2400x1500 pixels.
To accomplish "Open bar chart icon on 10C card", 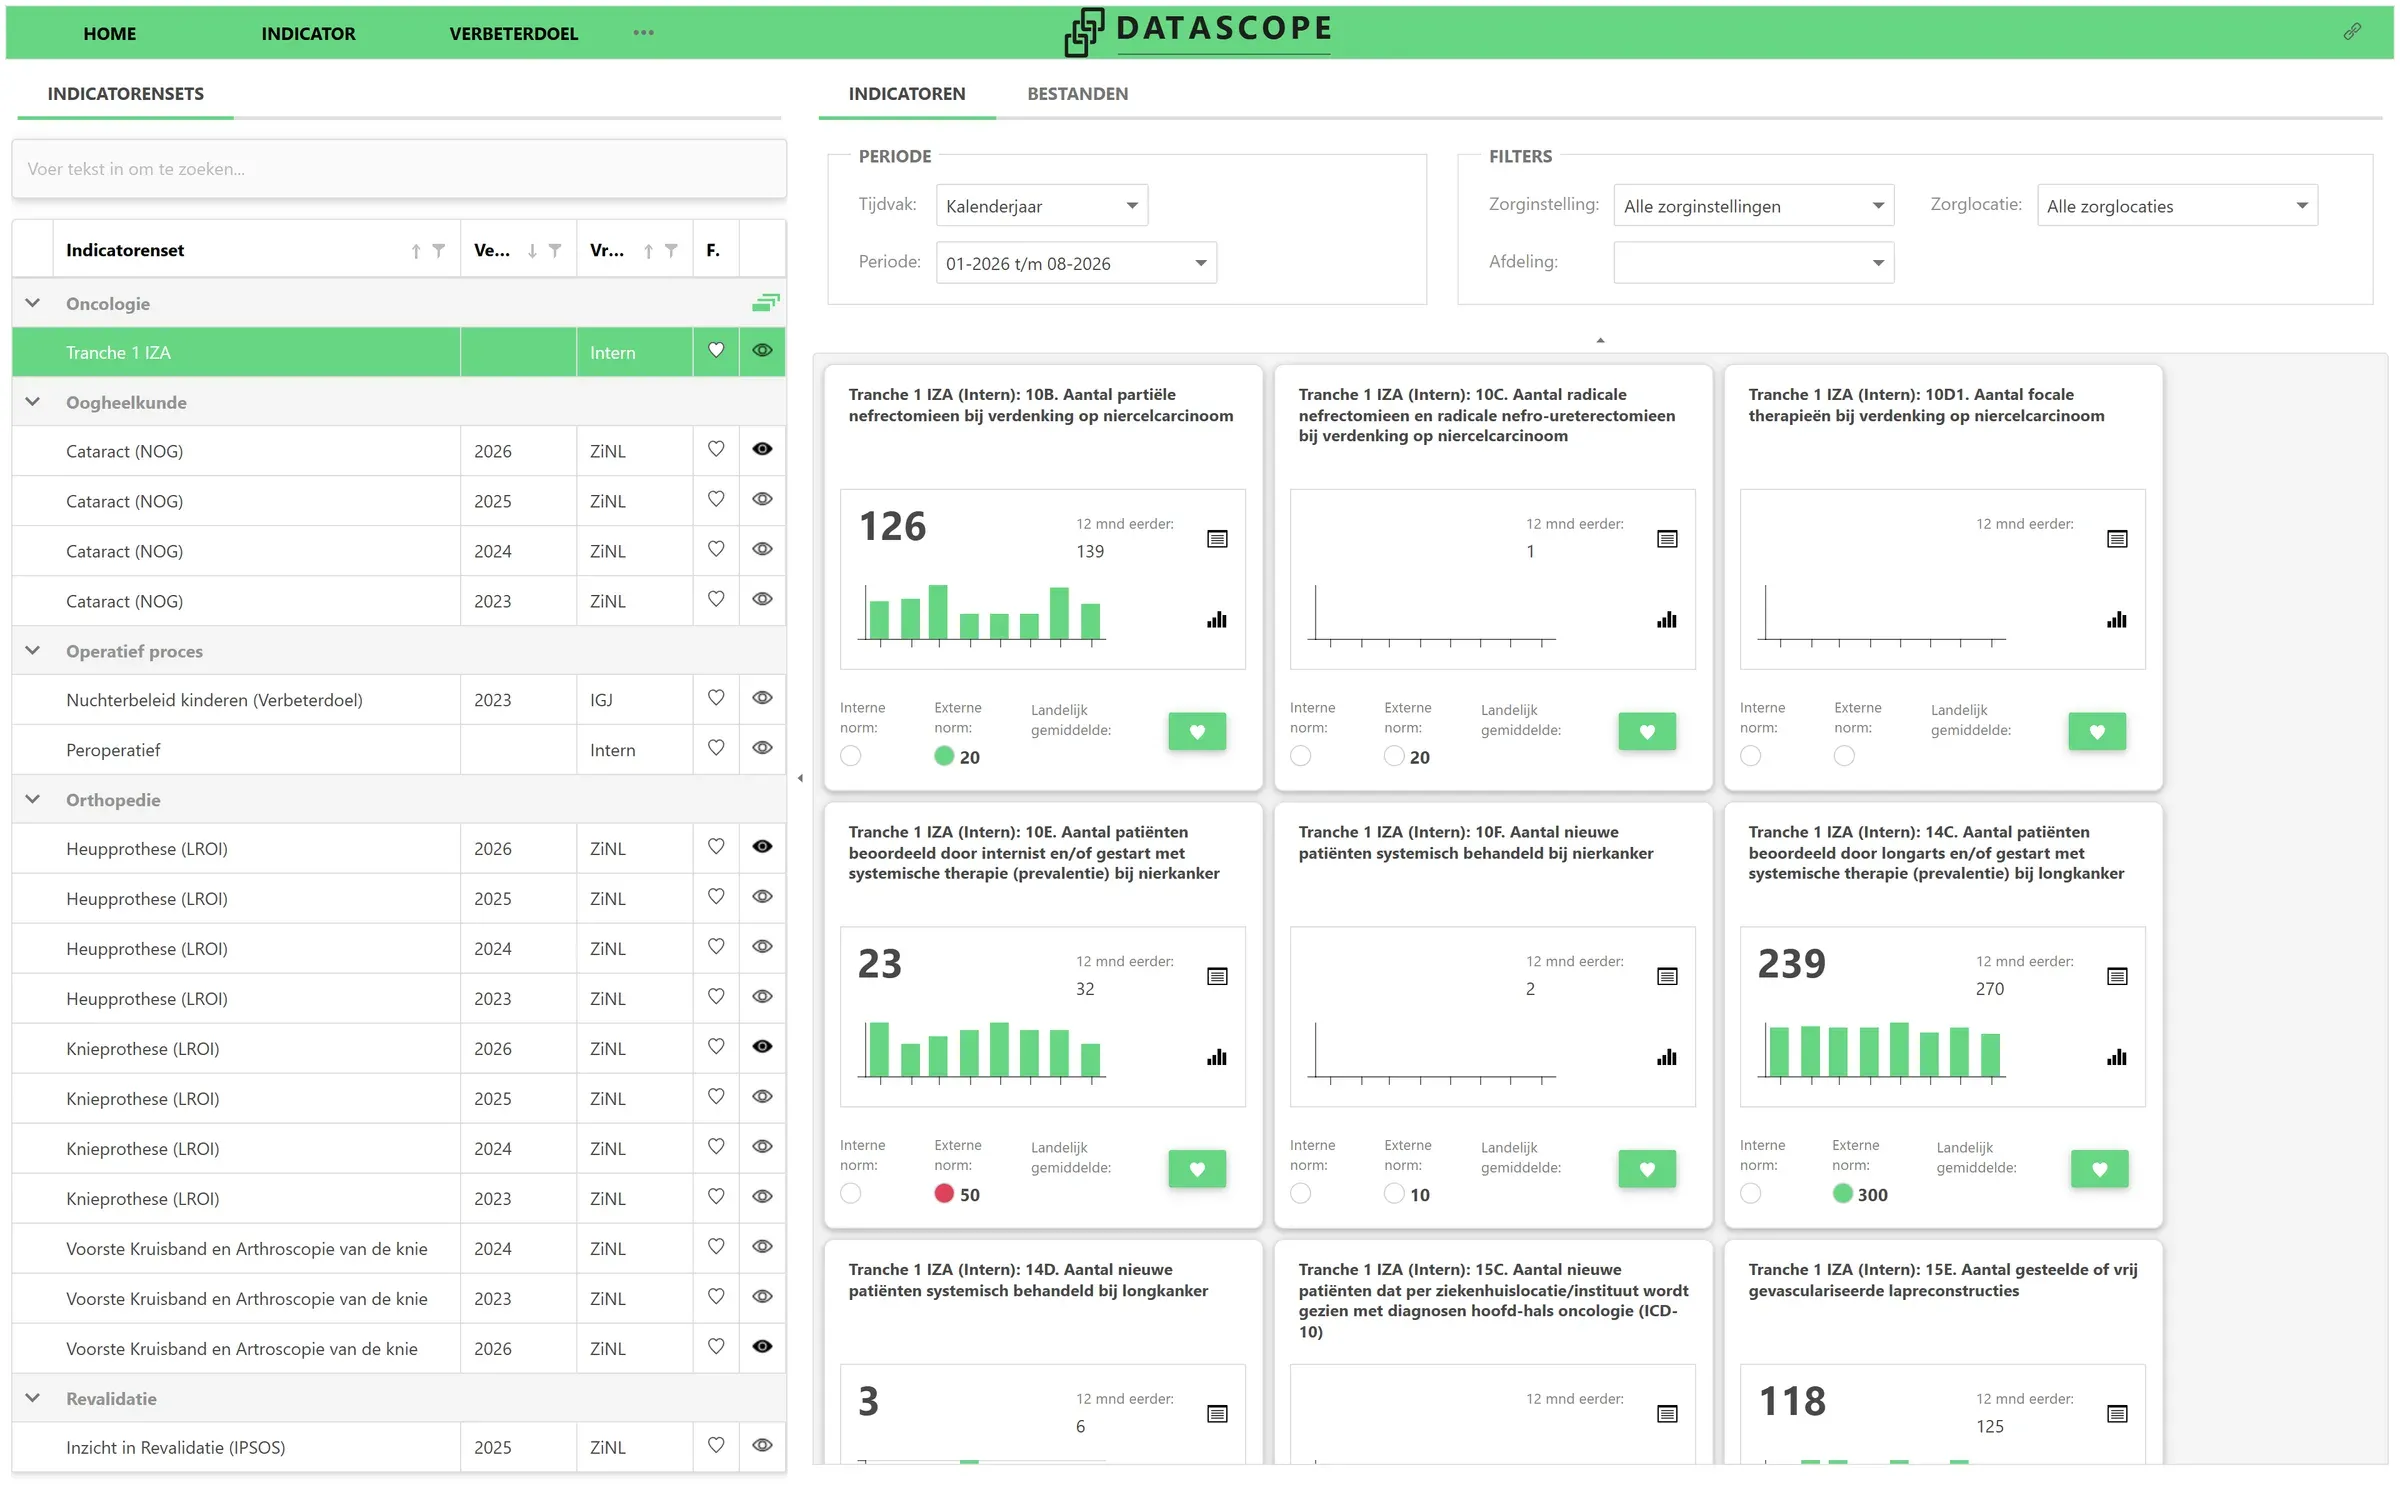I will click(1667, 620).
